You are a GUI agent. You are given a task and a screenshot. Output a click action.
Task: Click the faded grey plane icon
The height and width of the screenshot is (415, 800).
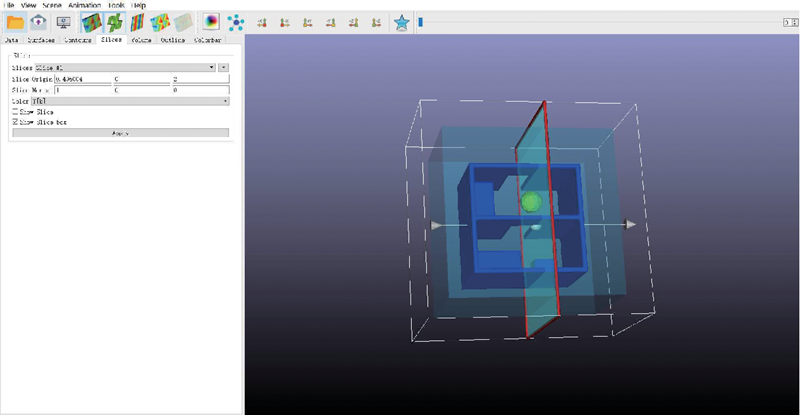(183, 22)
